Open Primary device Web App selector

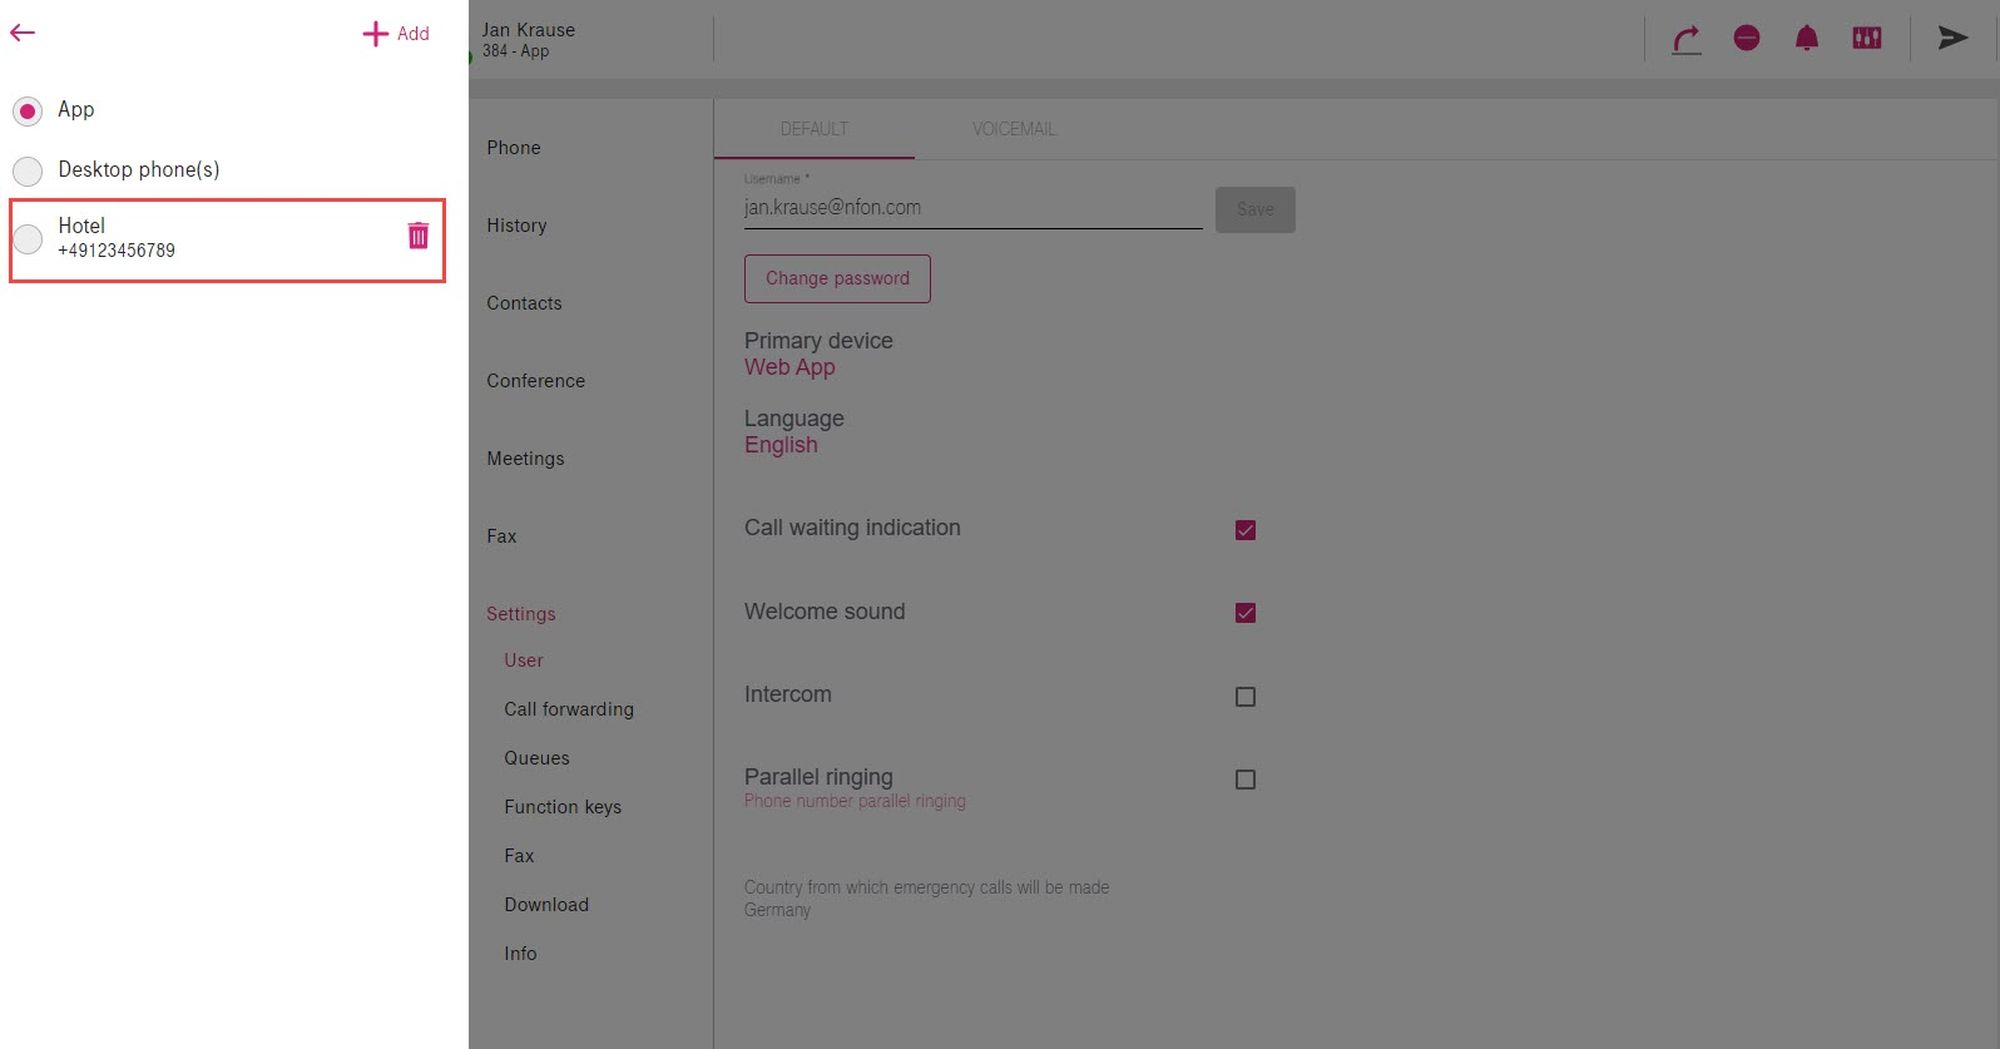pos(789,367)
